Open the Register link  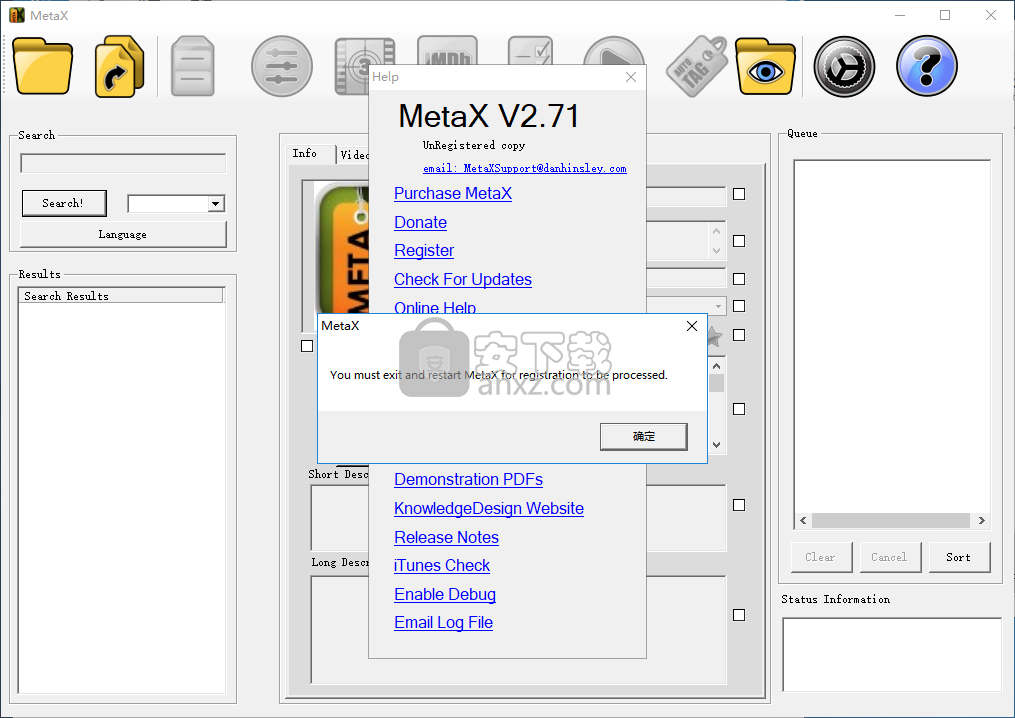pyautogui.click(x=424, y=251)
